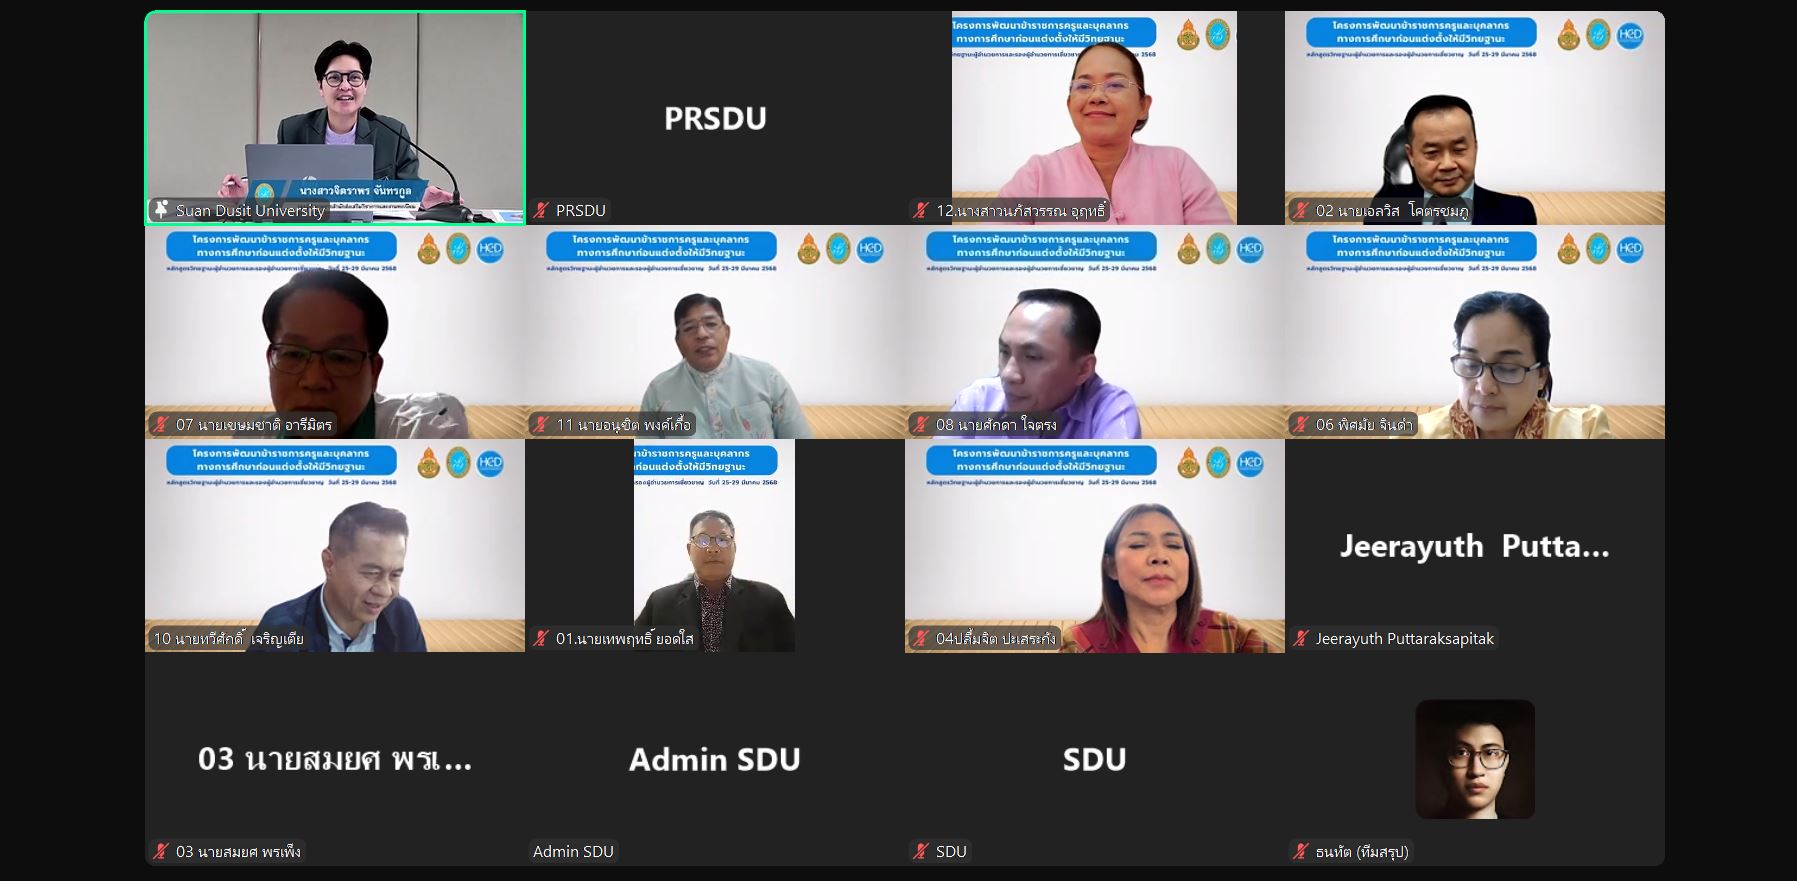The height and width of the screenshot is (881, 1797).
Task: Click the muted mic icon on the 02 participant
Action: tap(1301, 210)
